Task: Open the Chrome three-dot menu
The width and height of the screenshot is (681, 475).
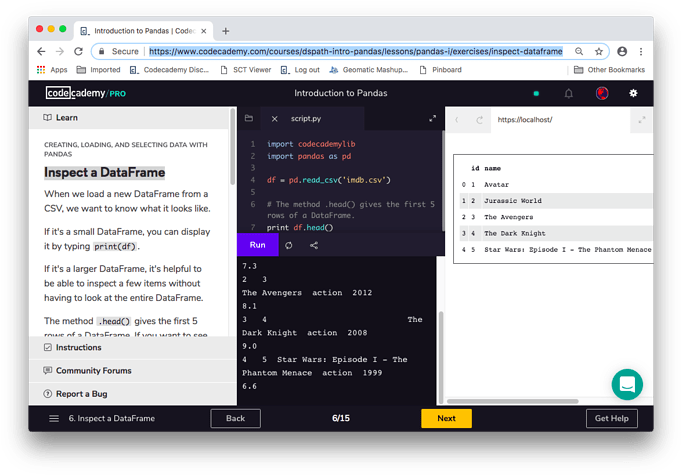Action: [x=641, y=51]
